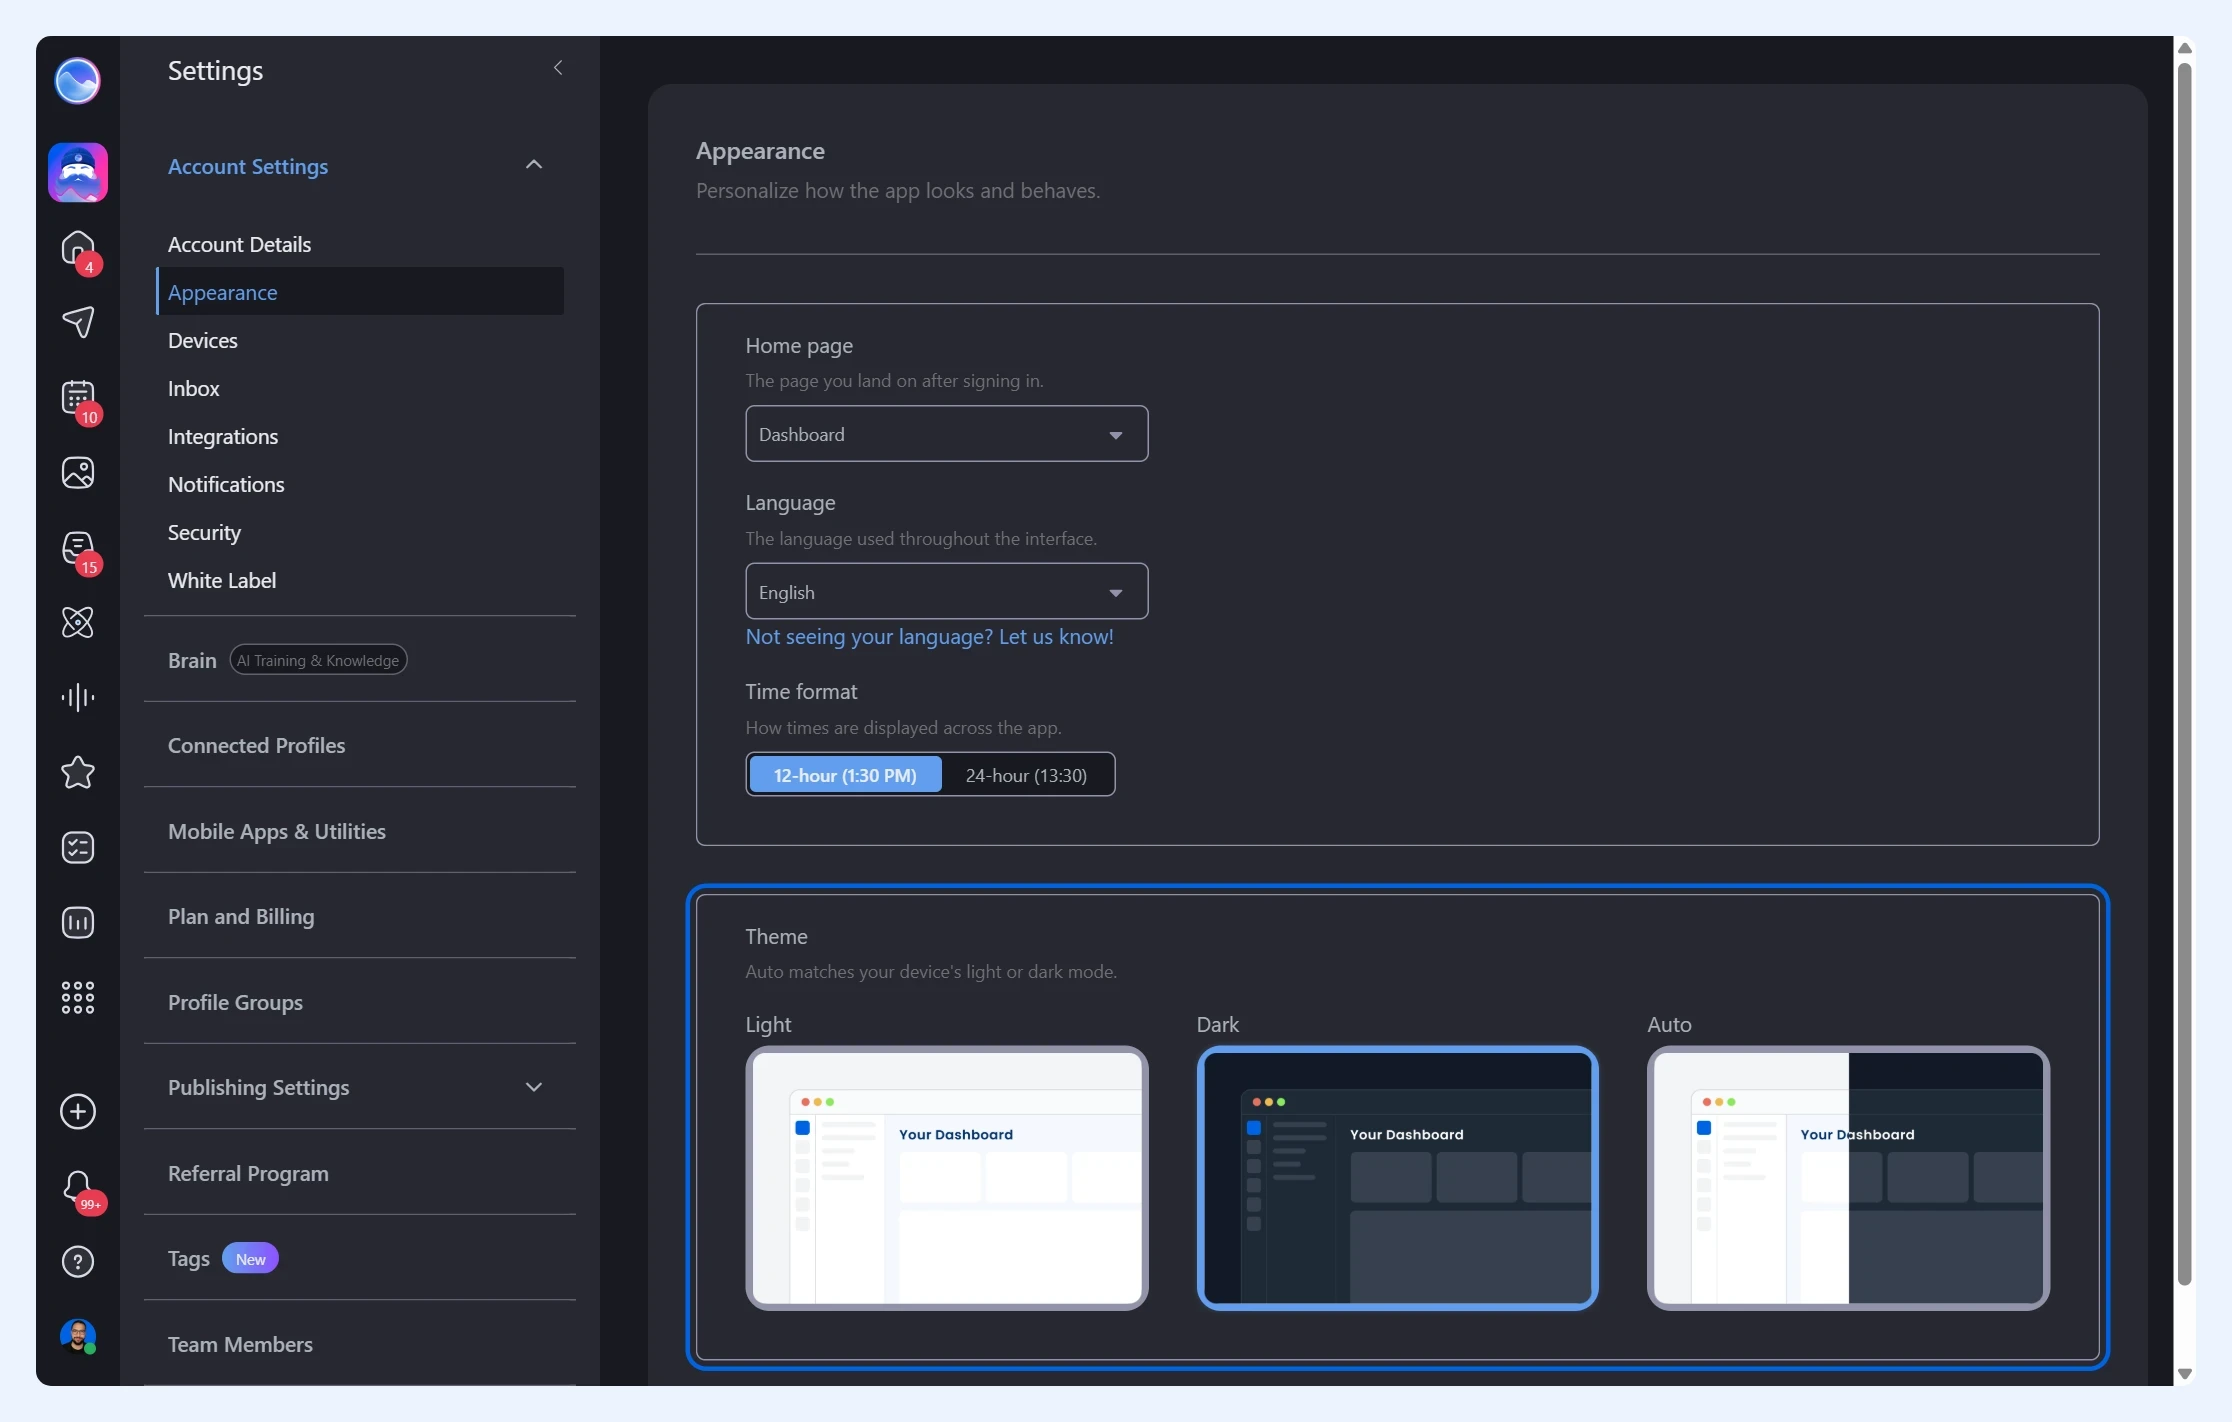This screenshot has height=1422, width=2232.
Task: Click the app logo at top of sidebar
Action: click(x=77, y=80)
